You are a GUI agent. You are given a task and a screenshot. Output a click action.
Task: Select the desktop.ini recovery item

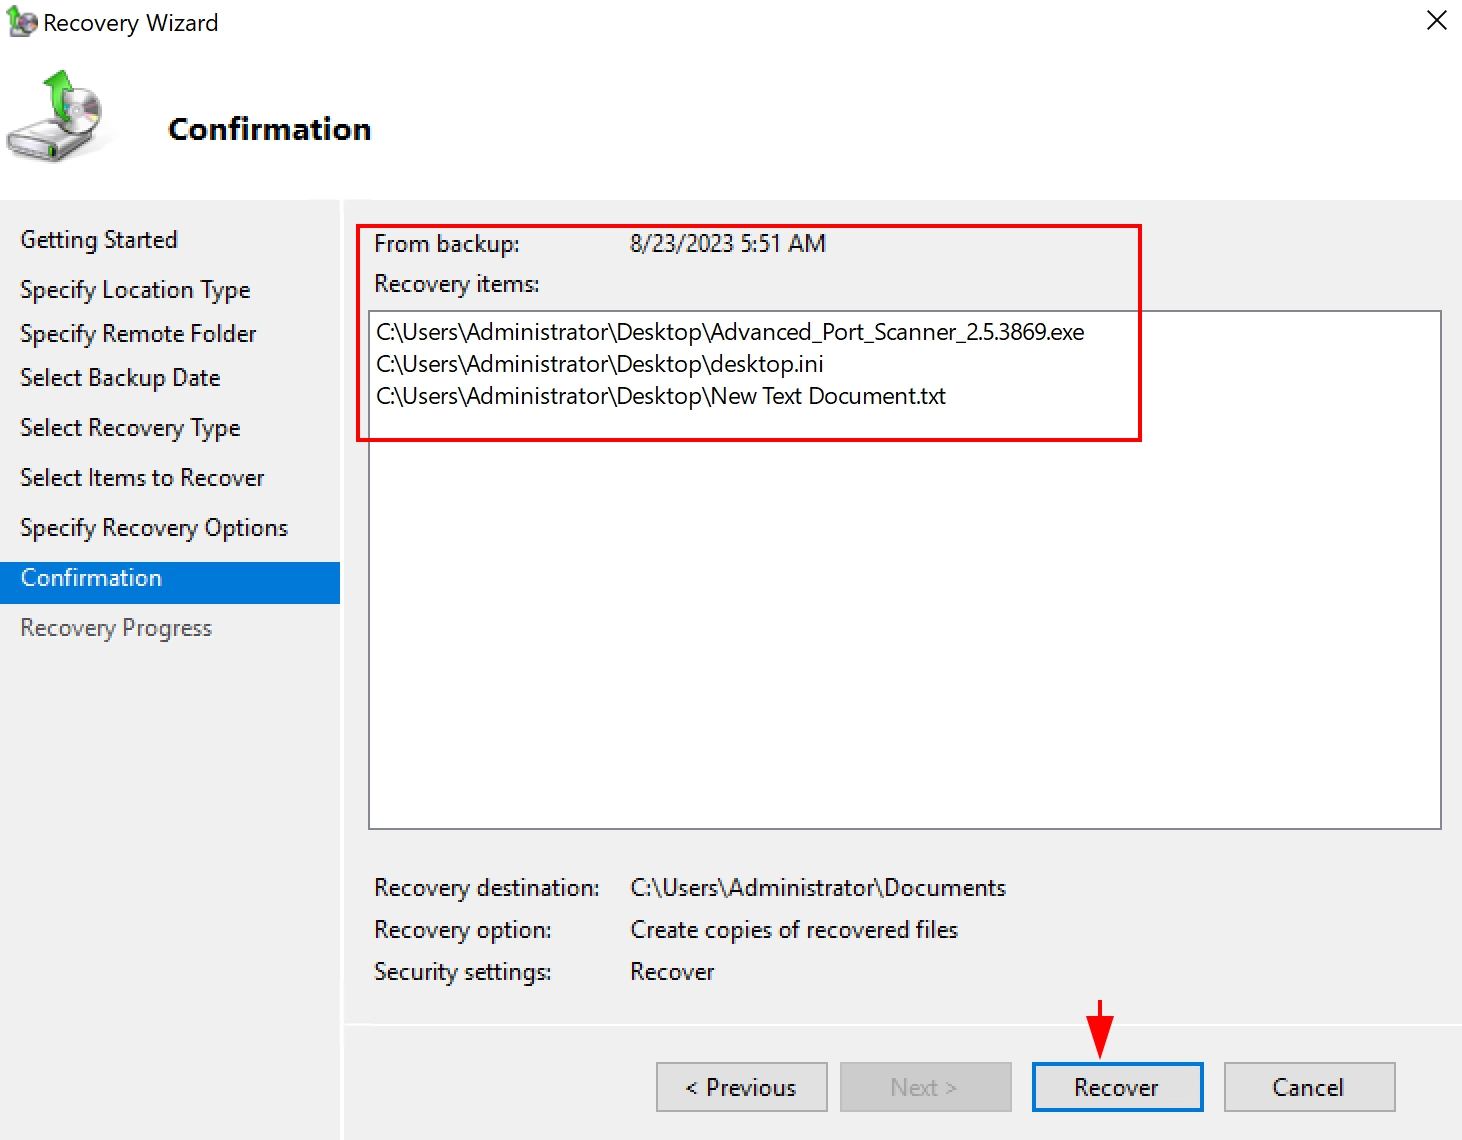pos(600,364)
